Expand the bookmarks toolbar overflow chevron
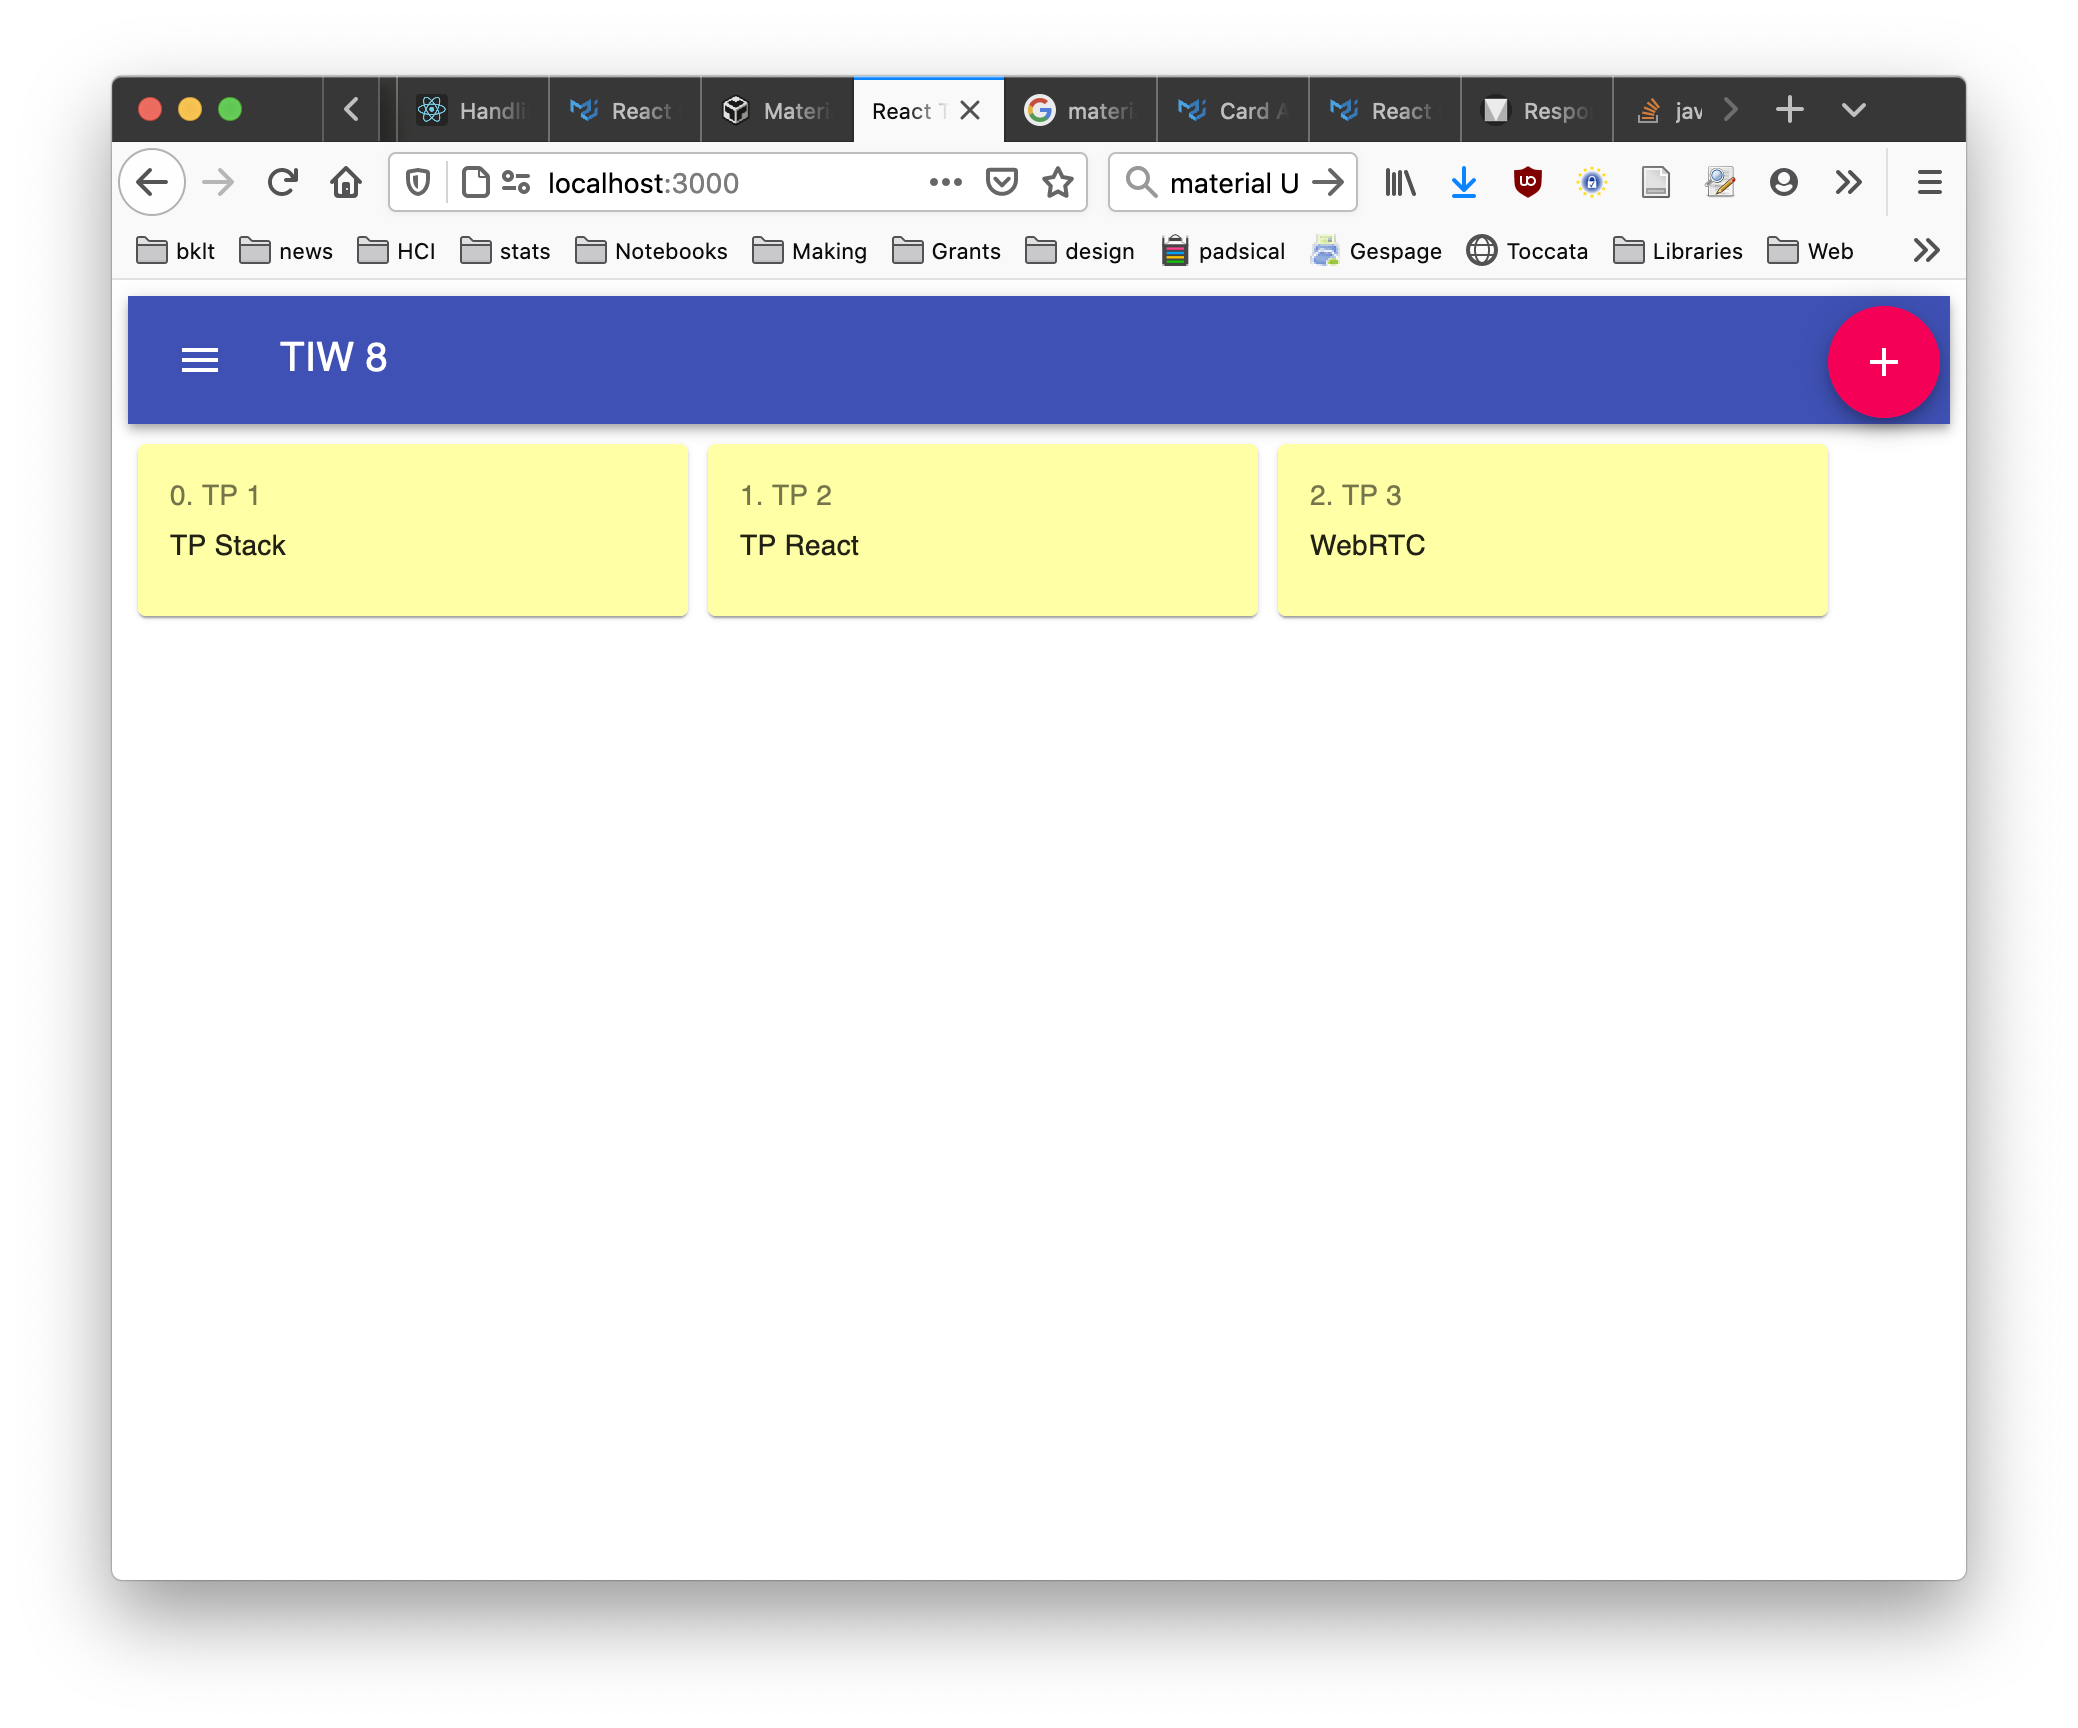Image resolution: width=2078 pixels, height=1728 pixels. point(1925,251)
